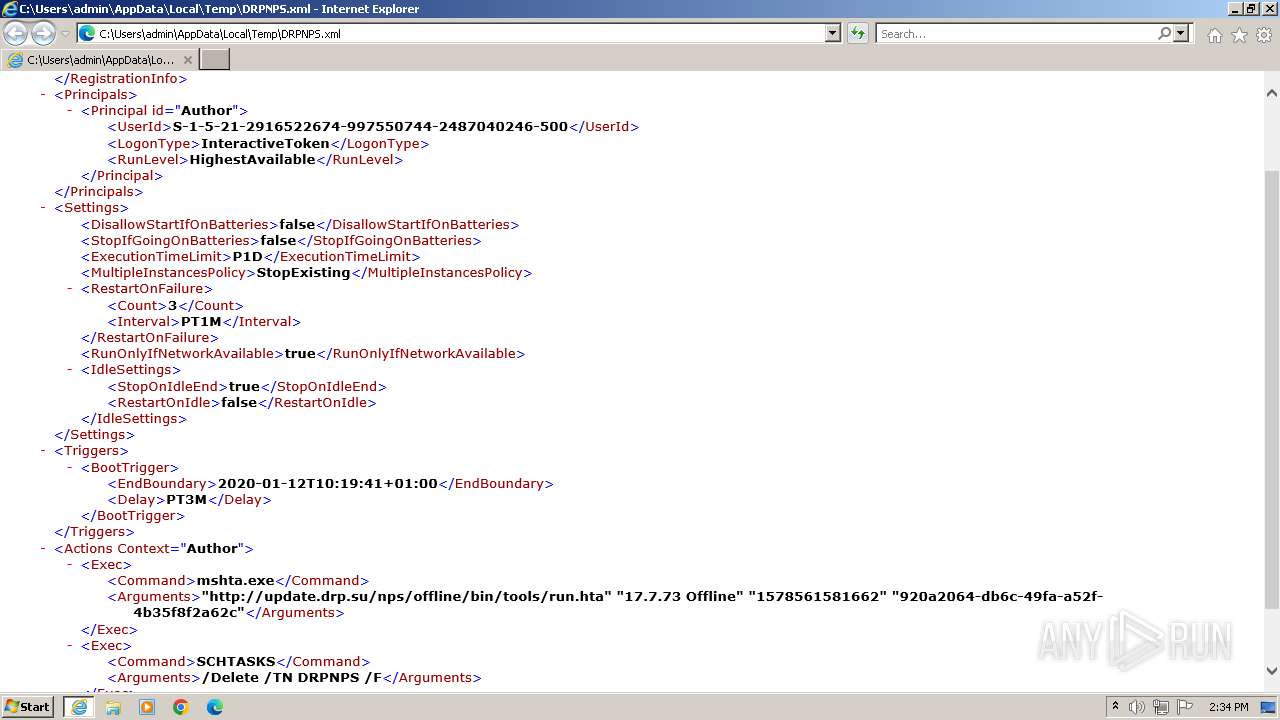Collapse the Principal id Author node
Screen dimensions: 1280x720
[x=70, y=111]
